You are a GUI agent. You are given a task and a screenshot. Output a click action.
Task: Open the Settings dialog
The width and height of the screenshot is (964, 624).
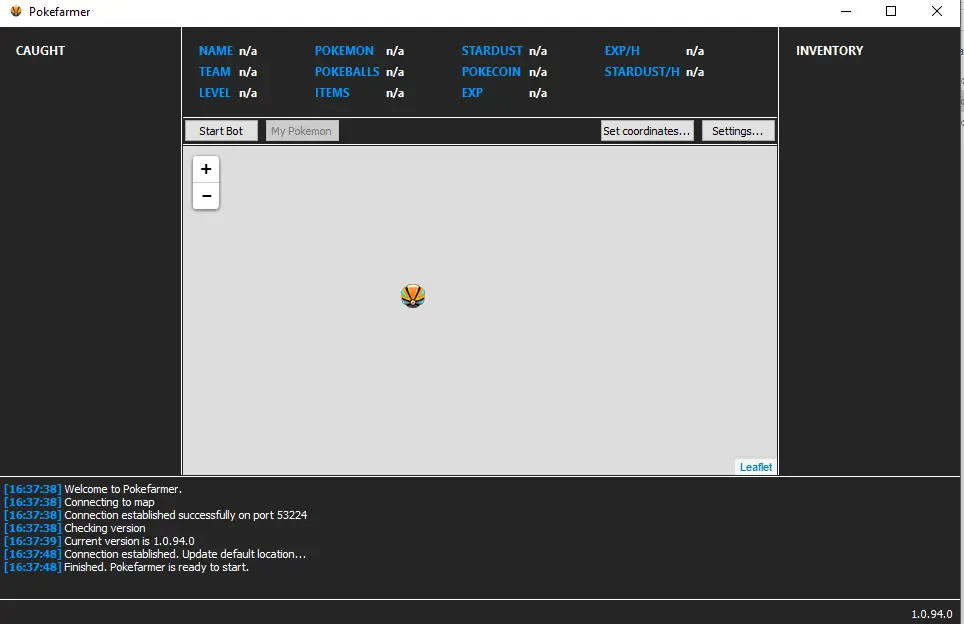(x=738, y=131)
